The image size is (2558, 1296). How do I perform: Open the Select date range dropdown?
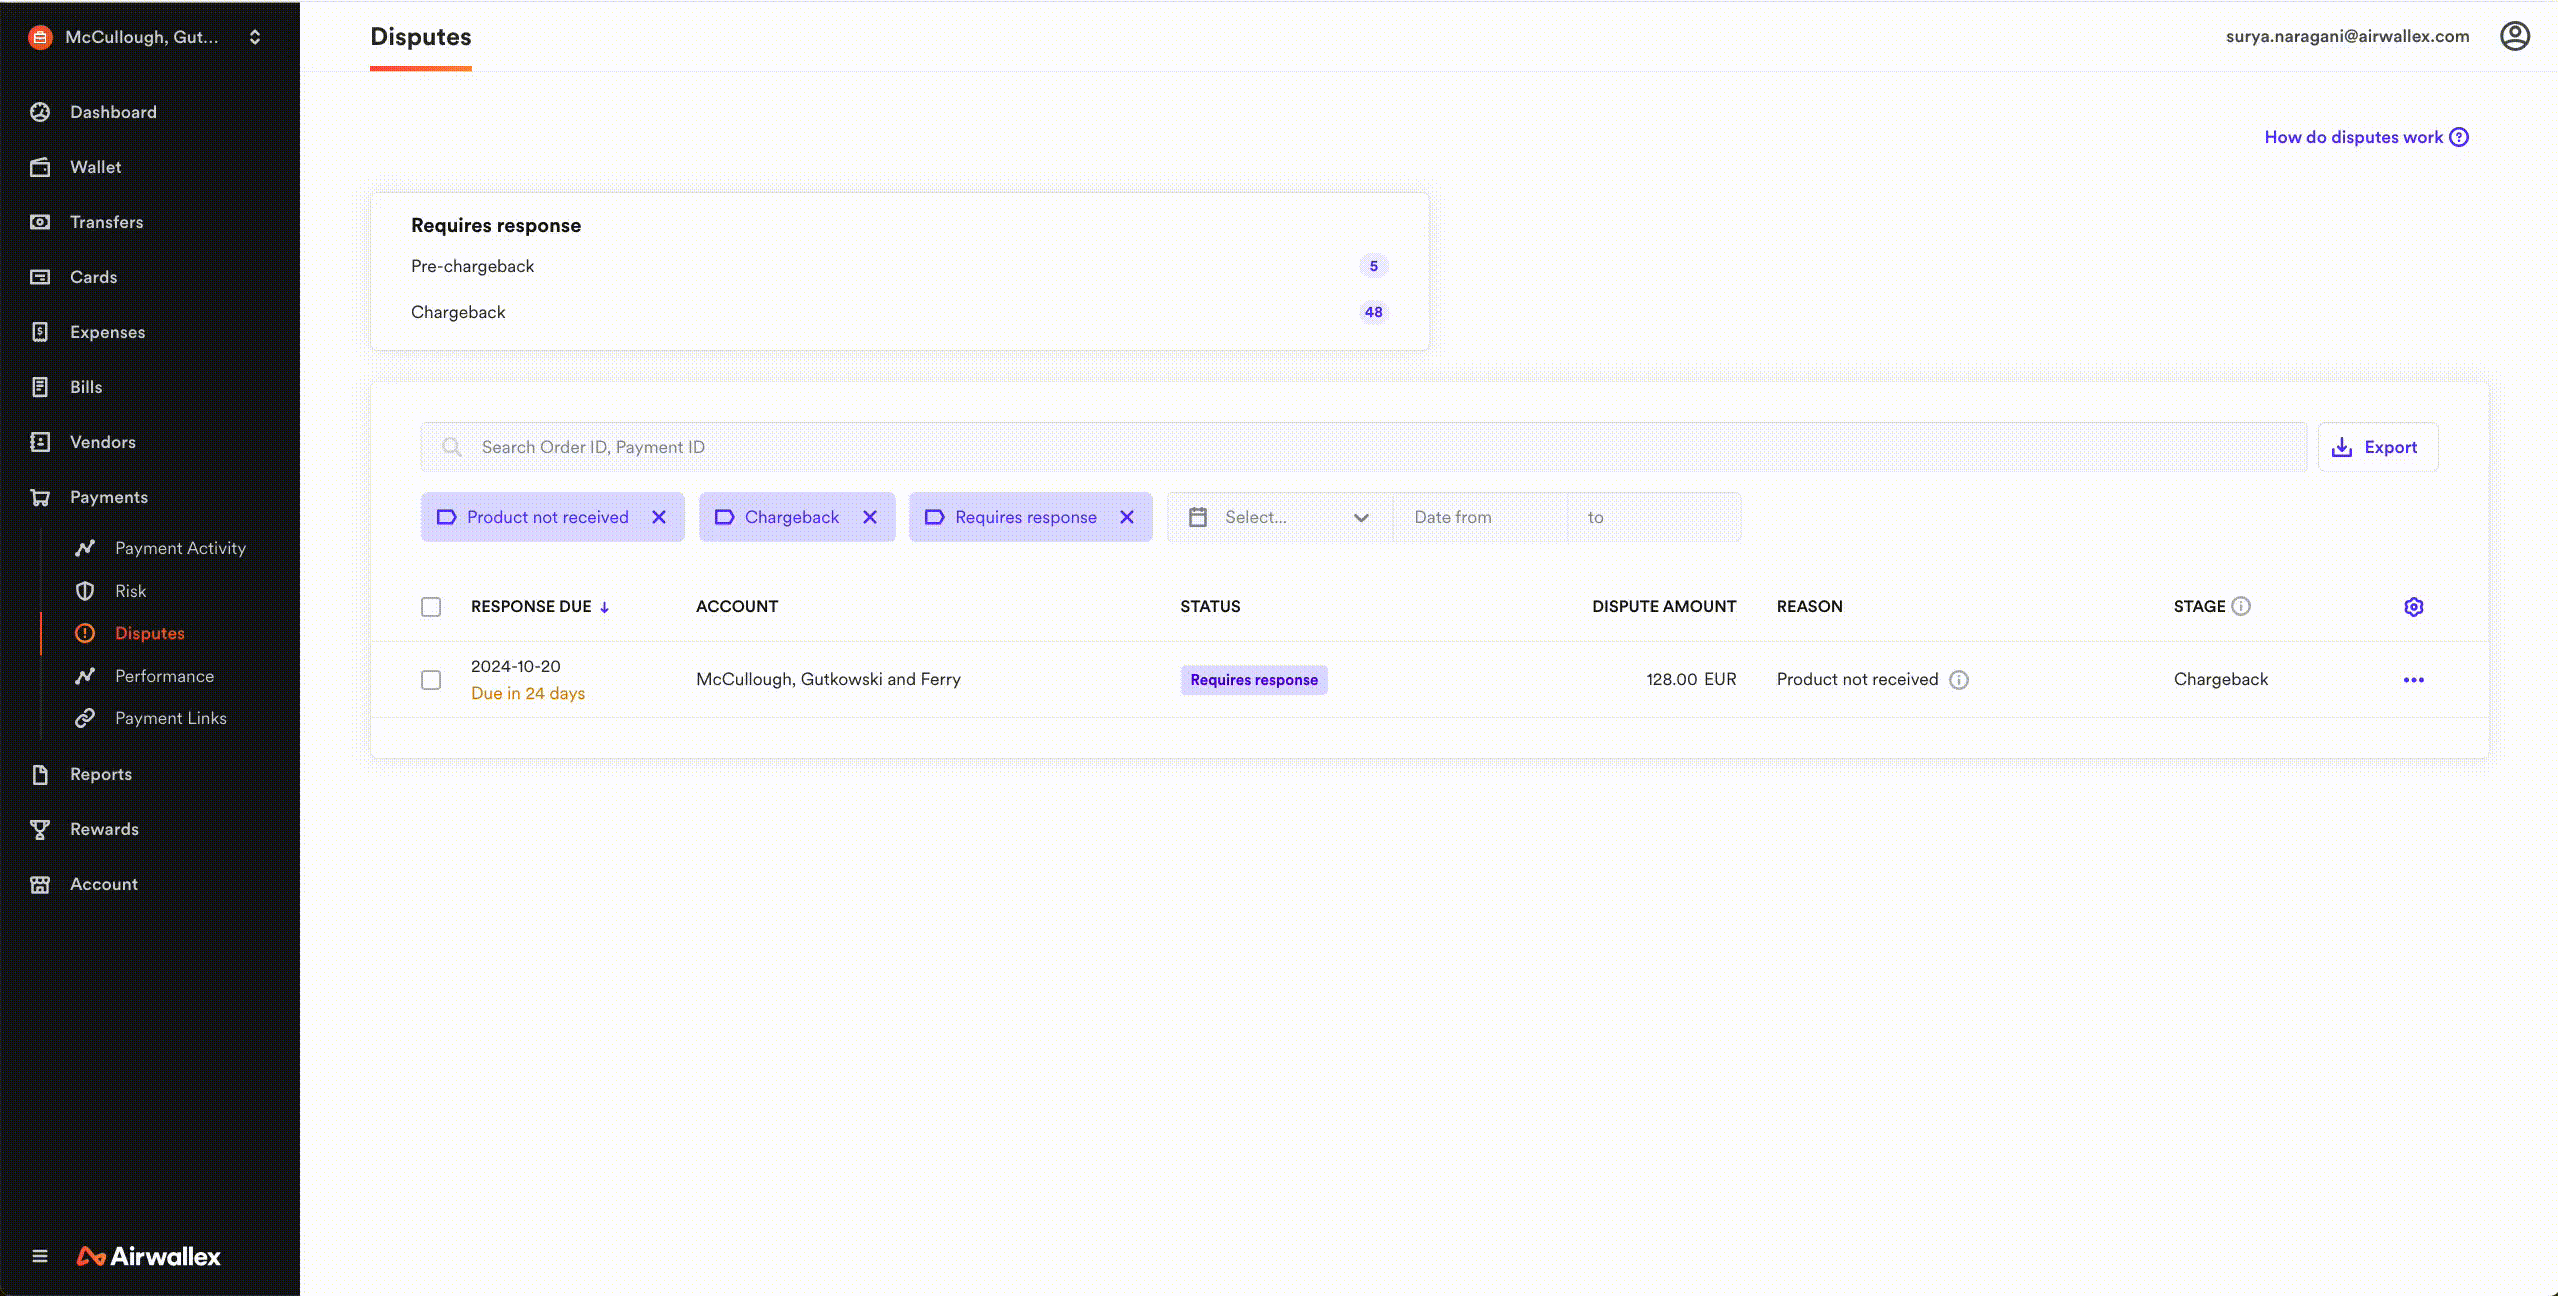(x=1278, y=517)
